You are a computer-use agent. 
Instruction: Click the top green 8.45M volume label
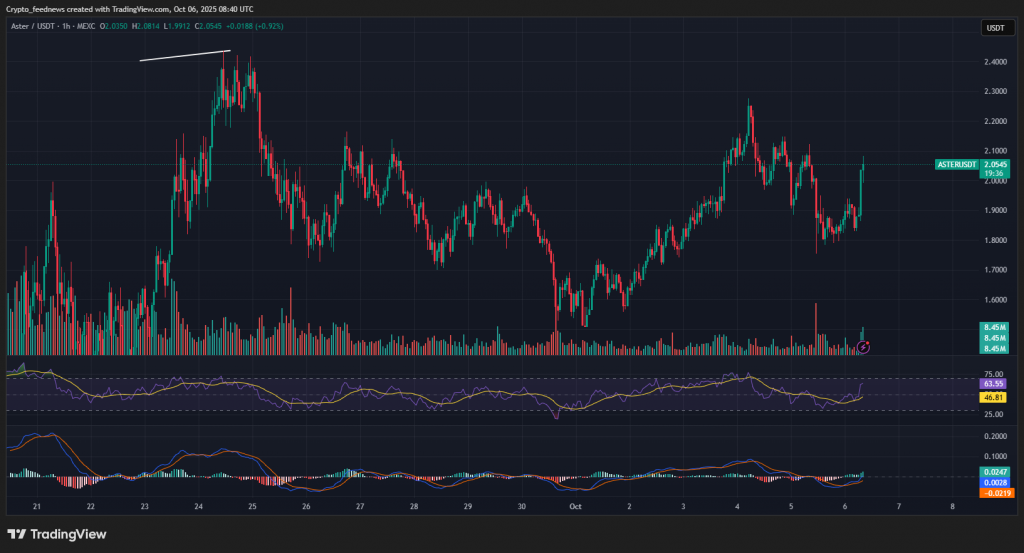tap(993, 327)
